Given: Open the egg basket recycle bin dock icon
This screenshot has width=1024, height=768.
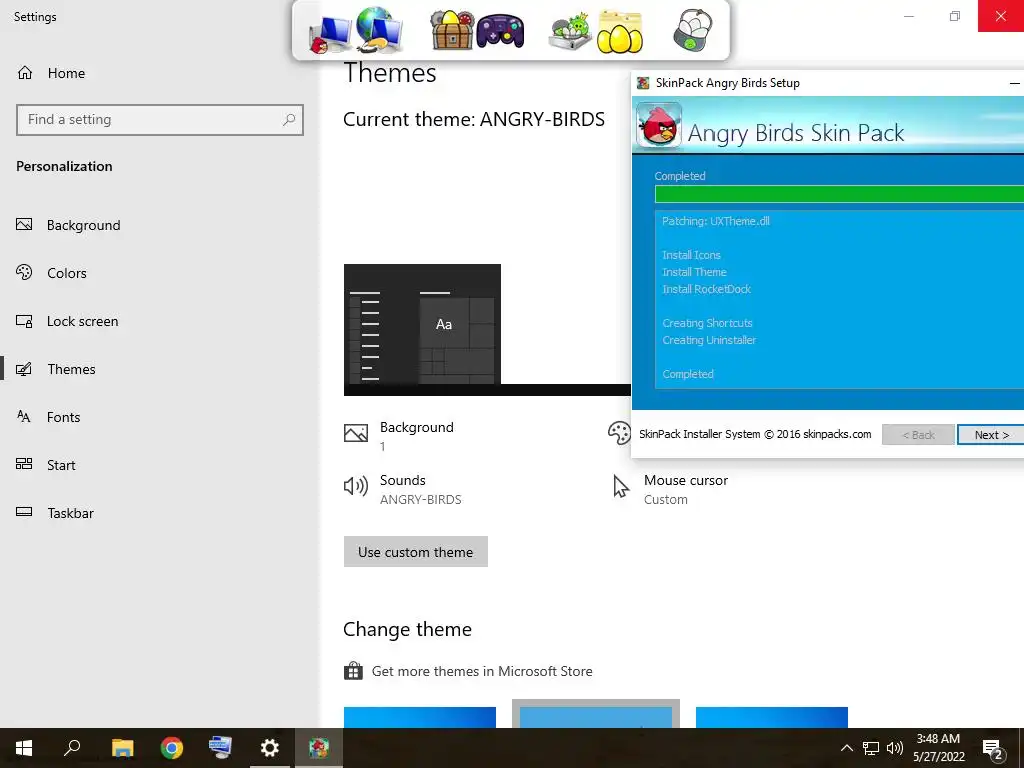Looking at the screenshot, I should [x=693, y=30].
